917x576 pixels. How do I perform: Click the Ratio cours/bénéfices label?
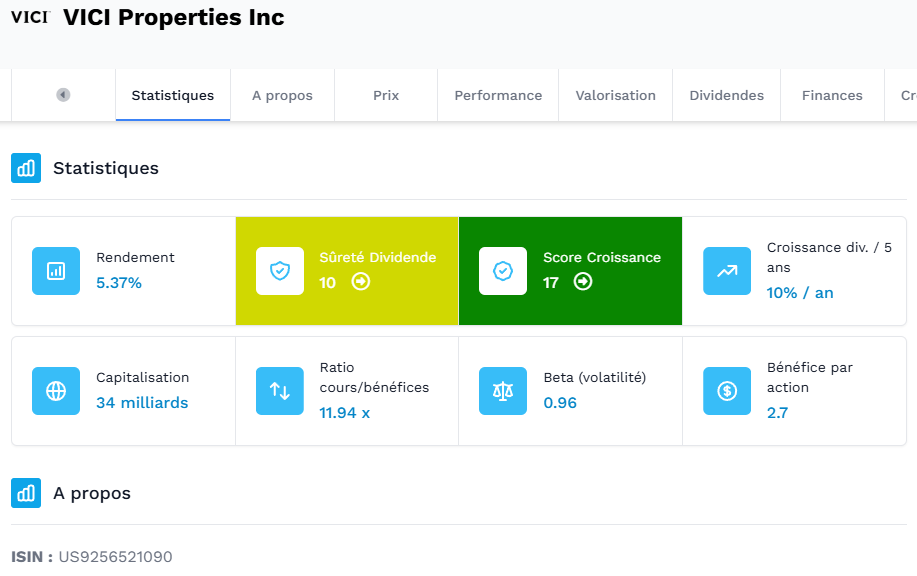click(x=374, y=377)
